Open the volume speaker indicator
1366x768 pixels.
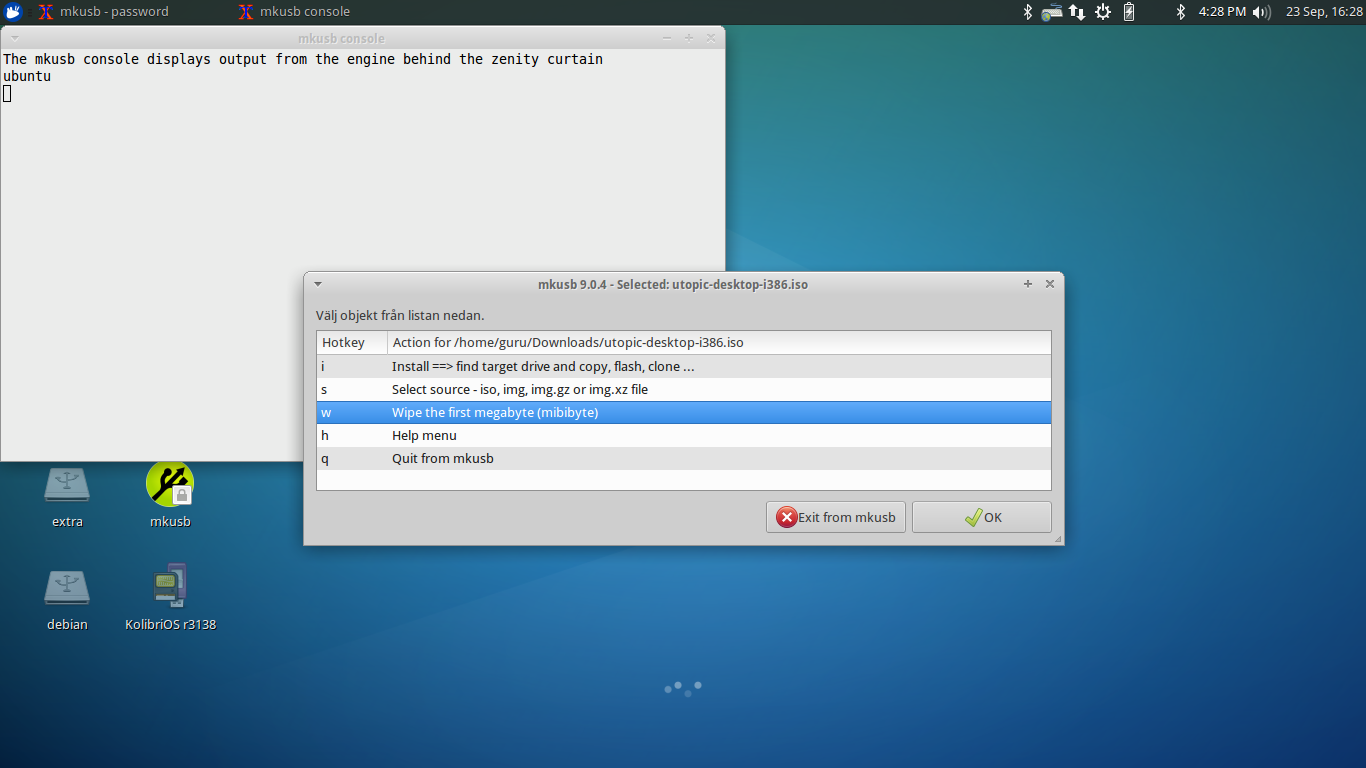pyautogui.click(x=1262, y=12)
